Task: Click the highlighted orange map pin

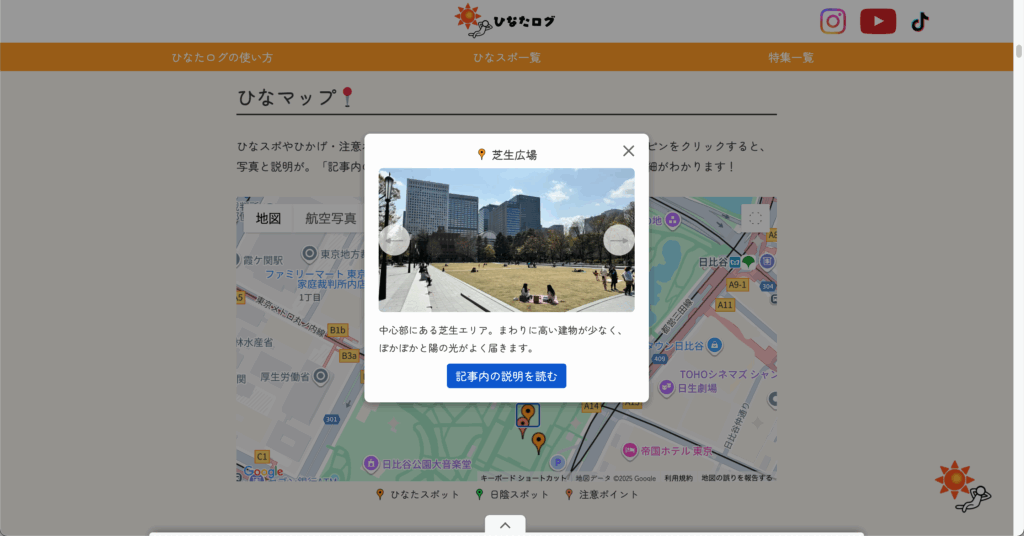Action: [528, 415]
